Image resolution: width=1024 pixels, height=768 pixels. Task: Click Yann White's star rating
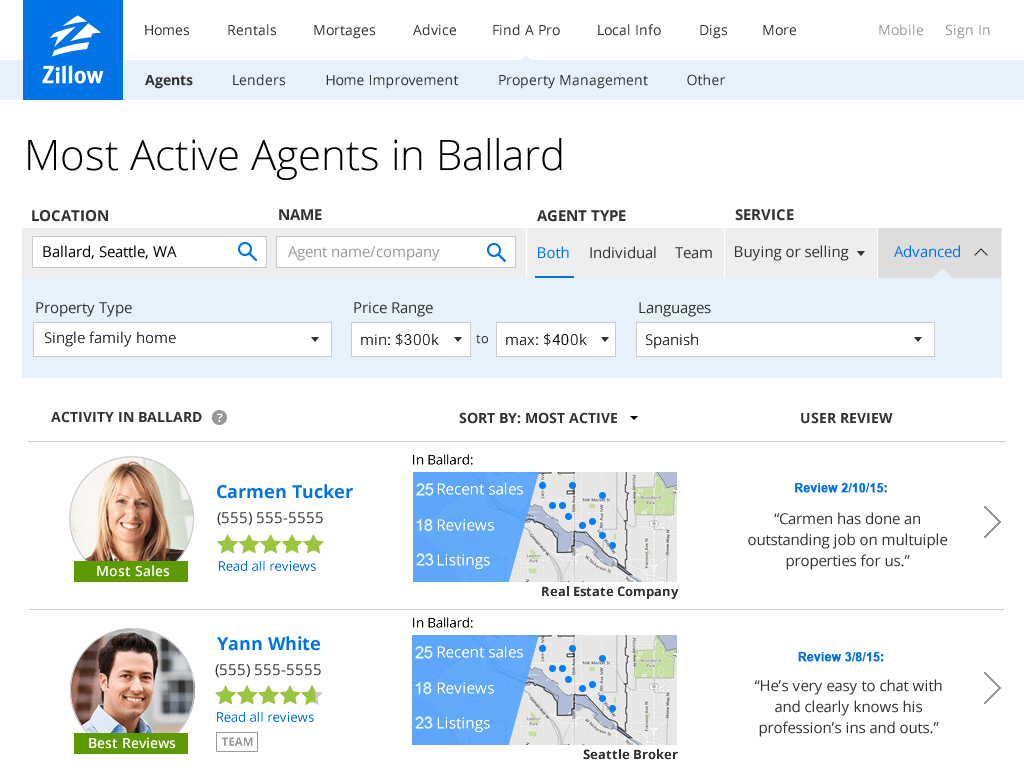pos(269,695)
